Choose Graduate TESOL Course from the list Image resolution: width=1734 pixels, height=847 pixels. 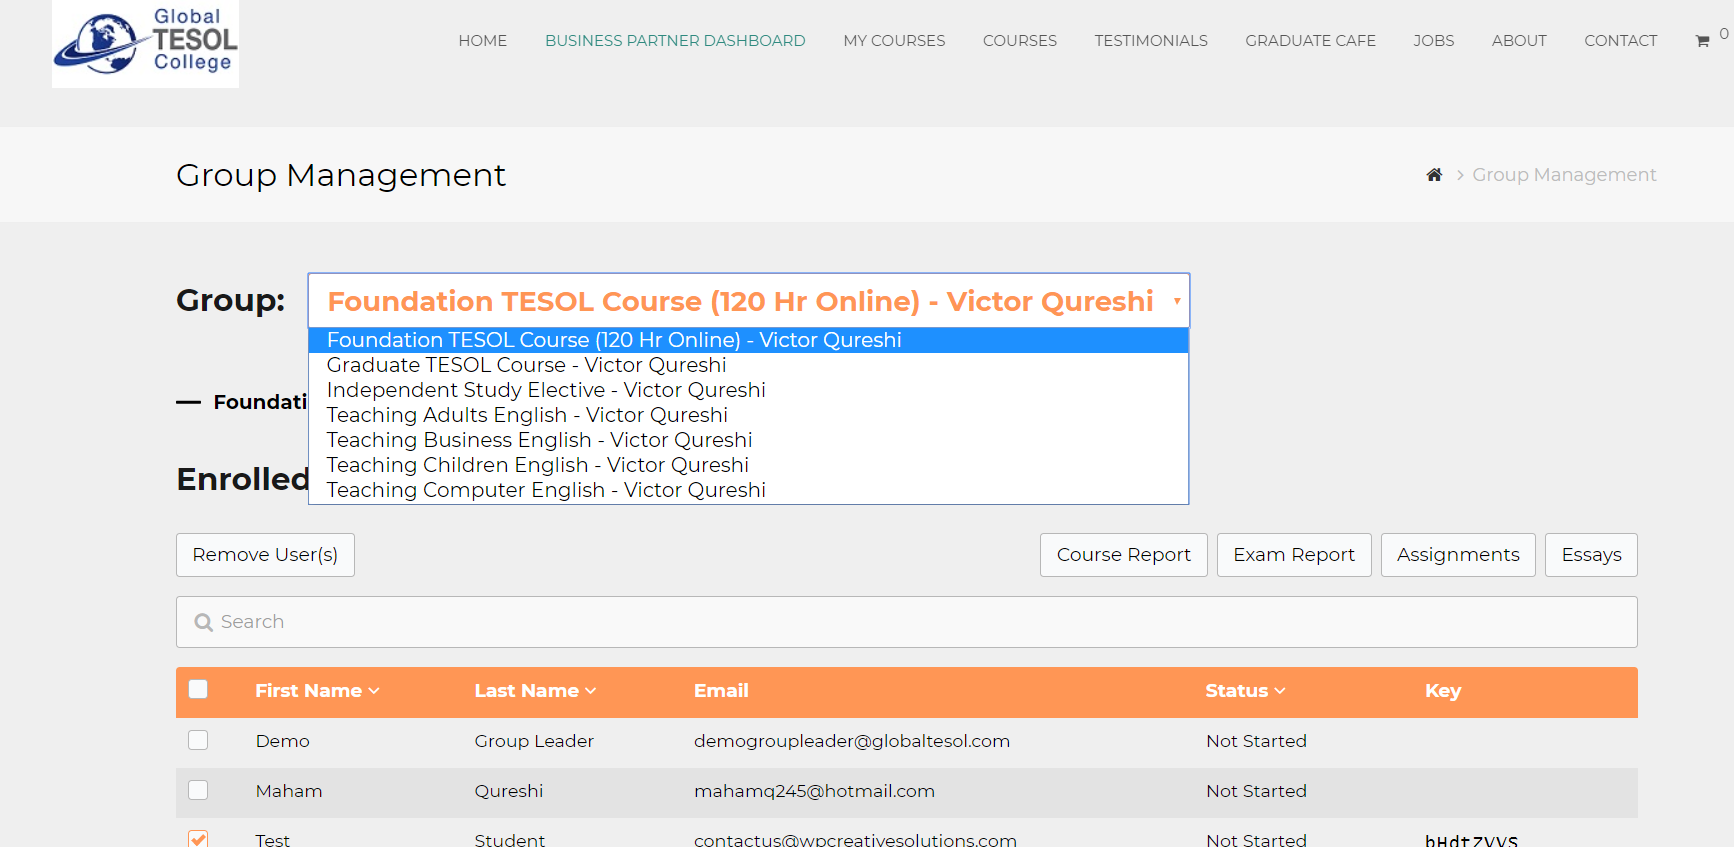point(526,365)
